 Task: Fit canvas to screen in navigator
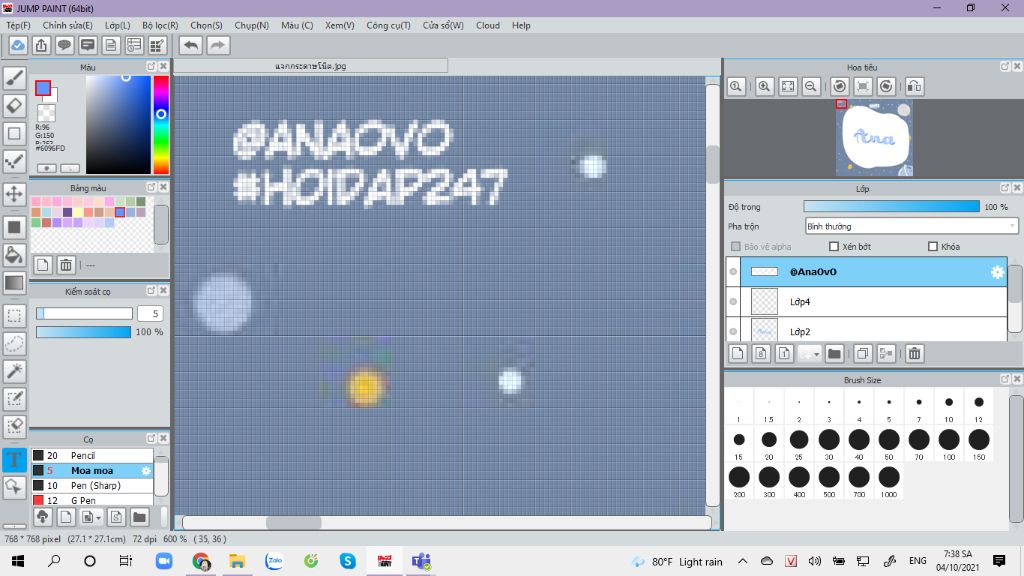pos(788,86)
